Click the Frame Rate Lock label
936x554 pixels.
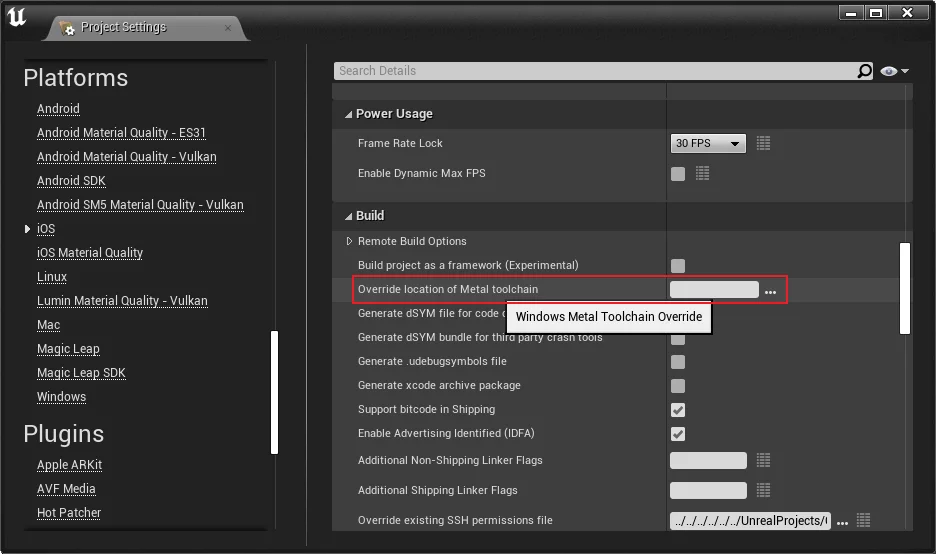point(400,143)
